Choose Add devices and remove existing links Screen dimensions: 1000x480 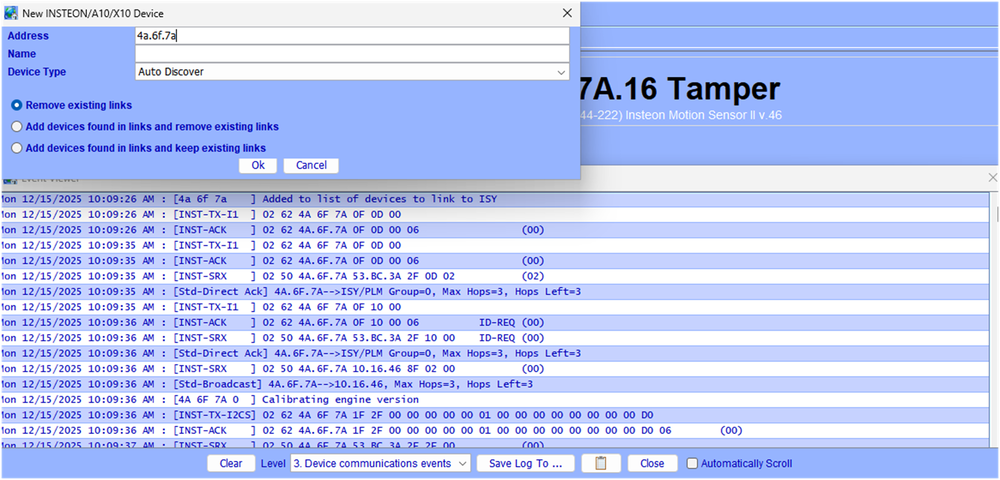(x=16, y=127)
